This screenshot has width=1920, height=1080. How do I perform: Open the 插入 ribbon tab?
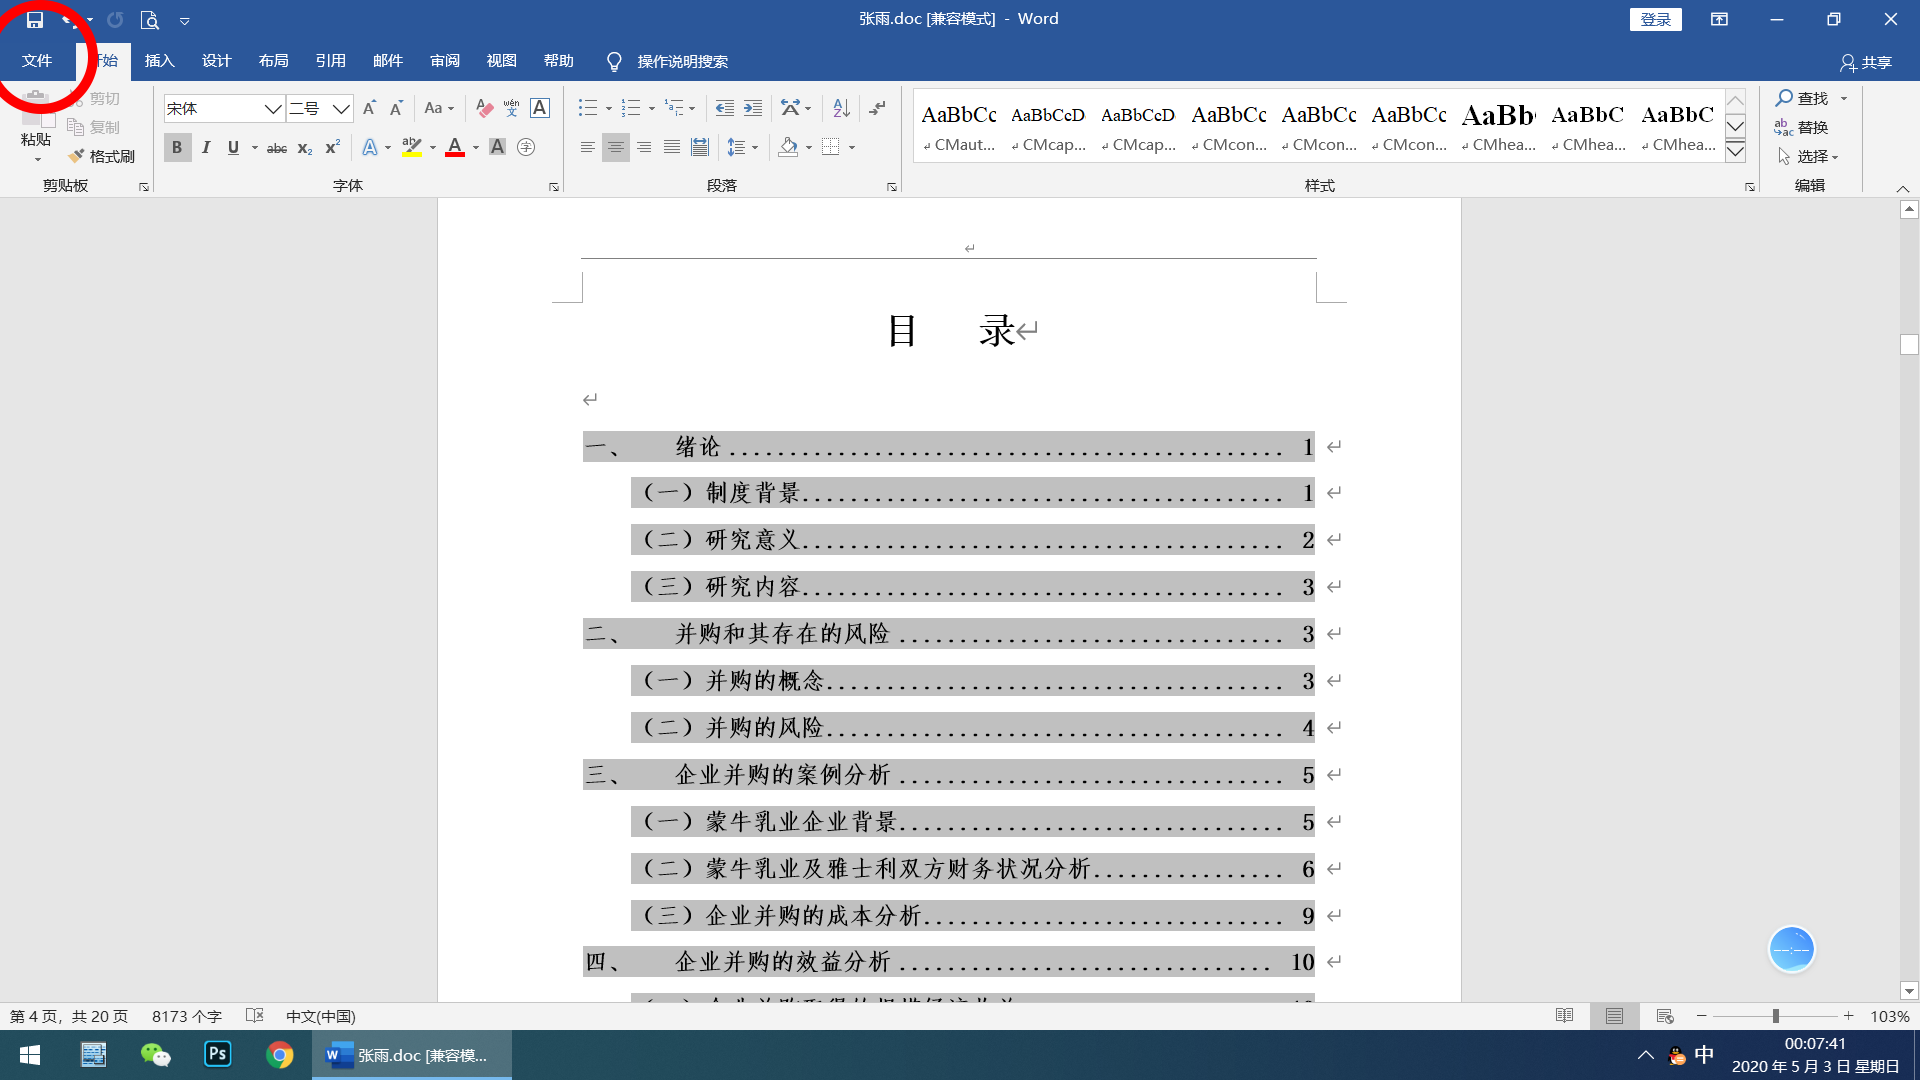(x=159, y=61)
